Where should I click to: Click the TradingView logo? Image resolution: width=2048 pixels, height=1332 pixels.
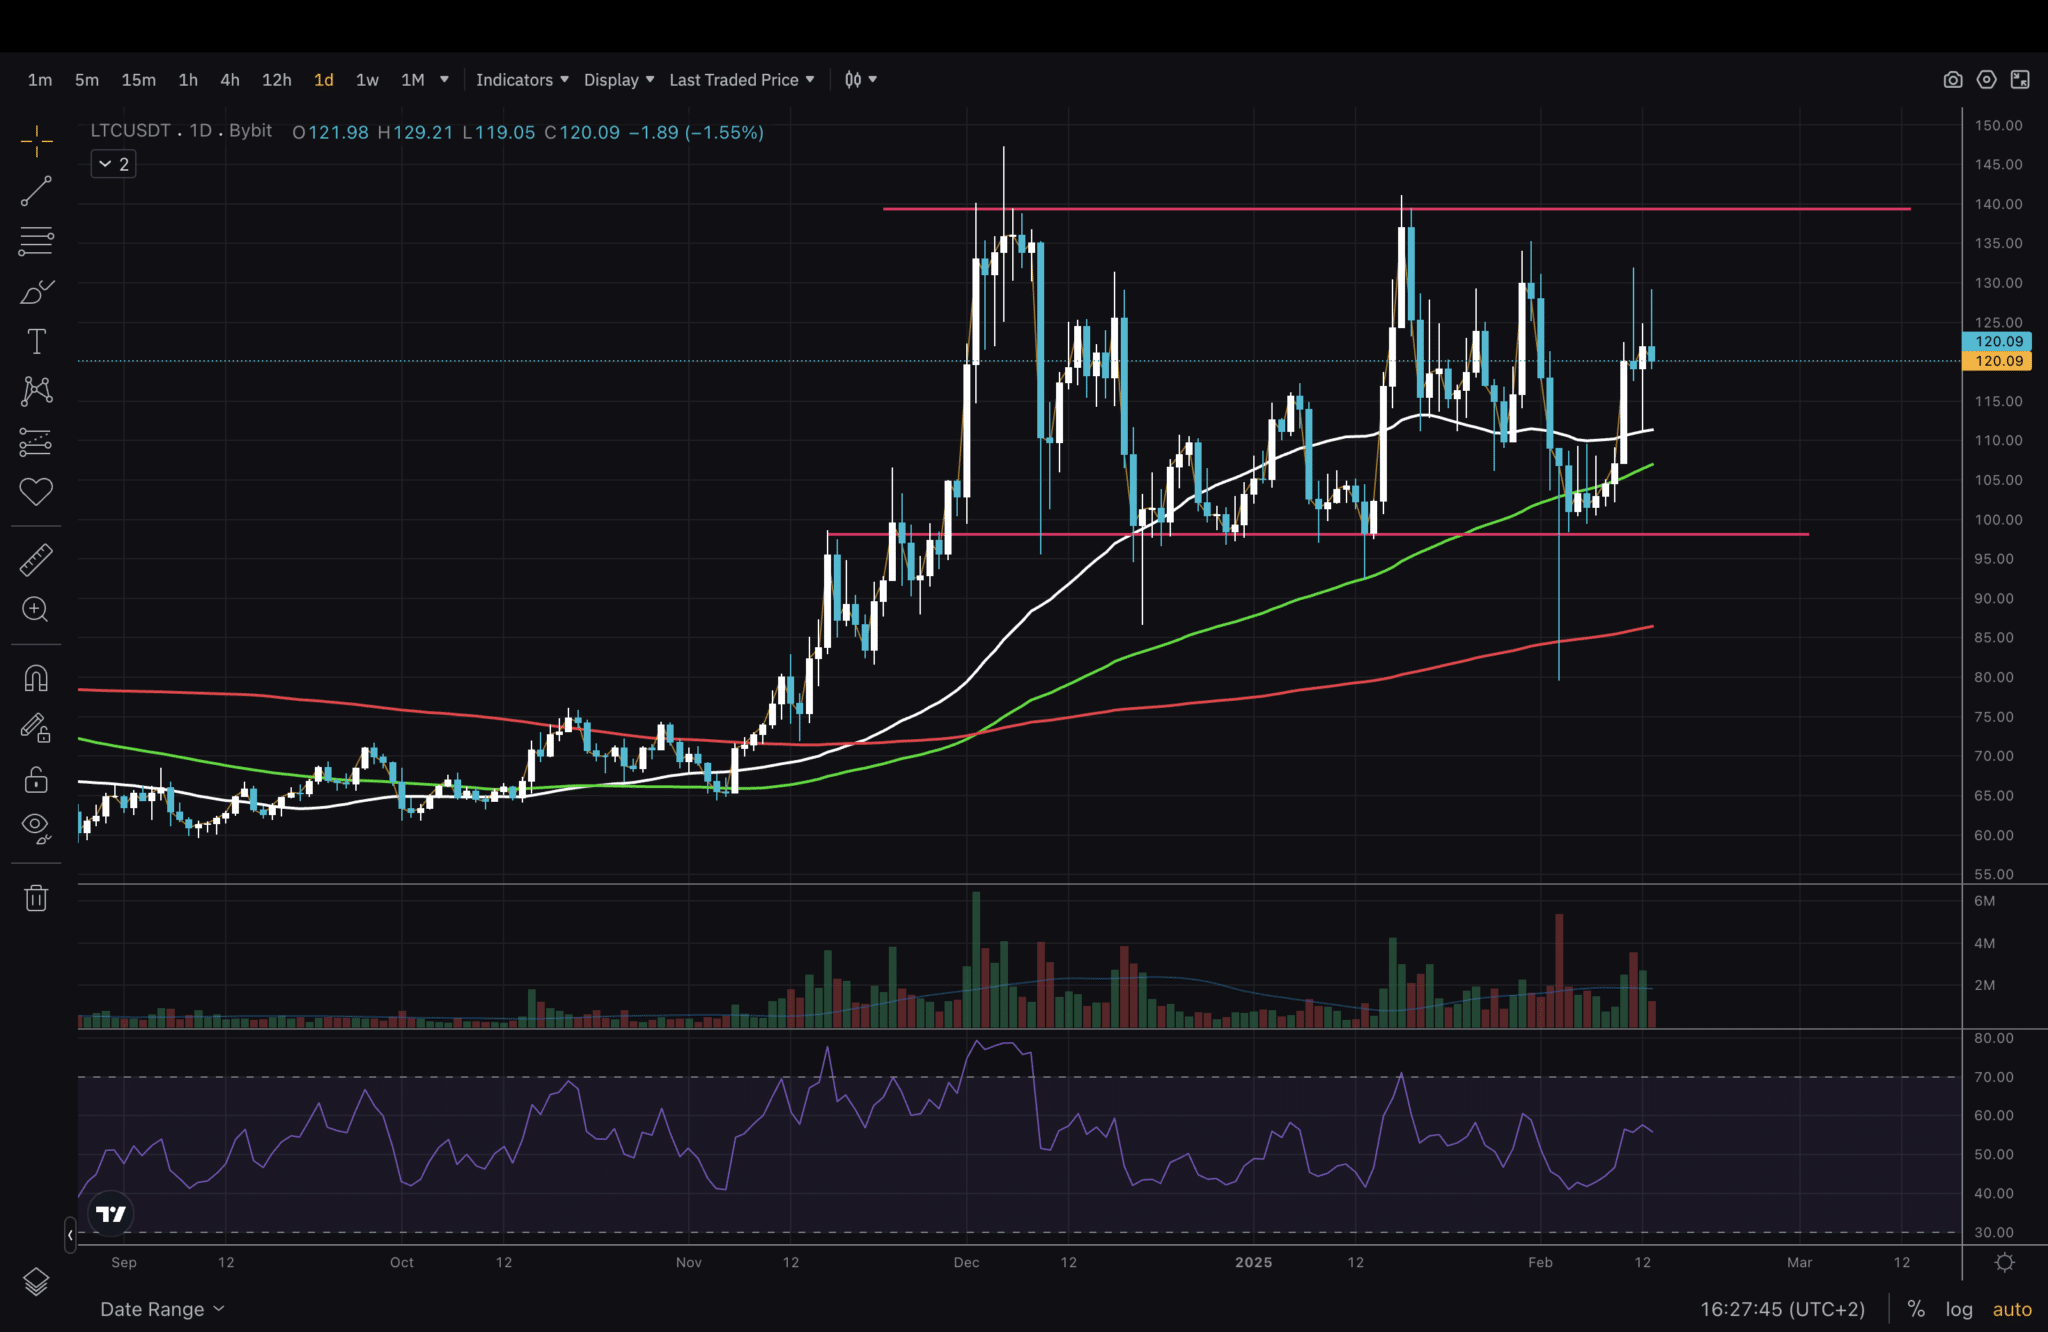pyautogui.click(x=110, y=1213)
